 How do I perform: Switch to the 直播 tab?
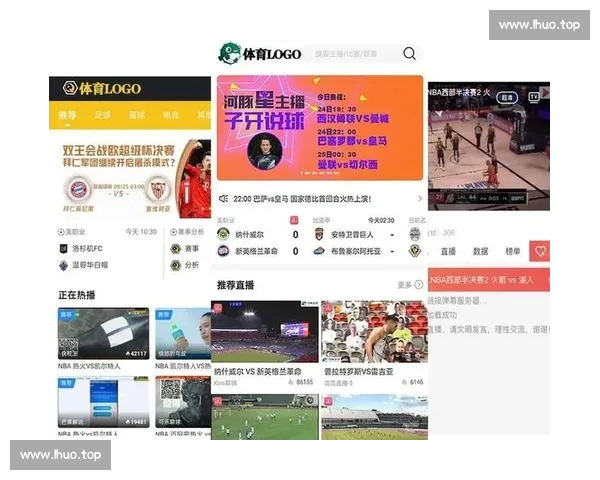tap(448, 251)
